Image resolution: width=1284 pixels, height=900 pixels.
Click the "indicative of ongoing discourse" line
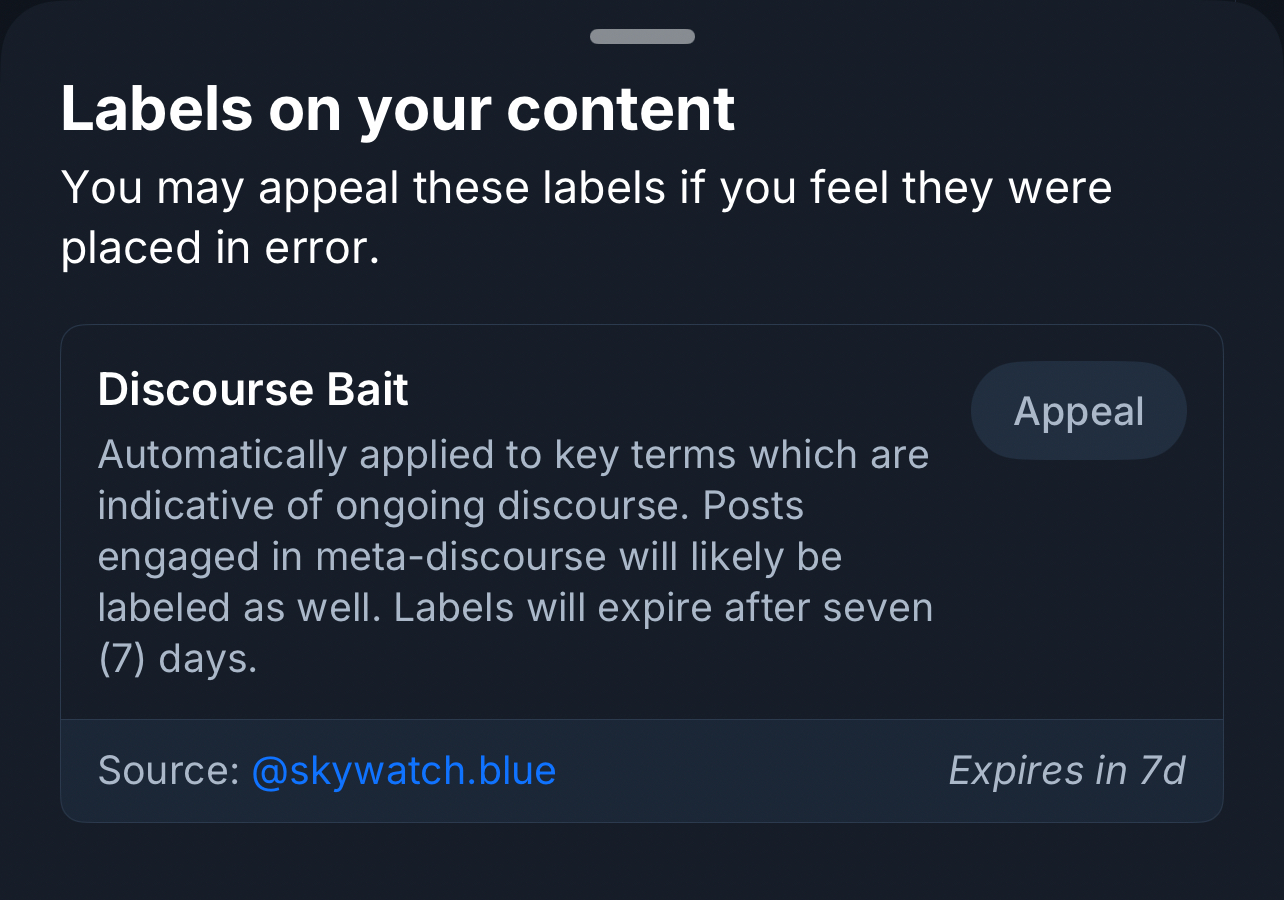tap(450, 506)
